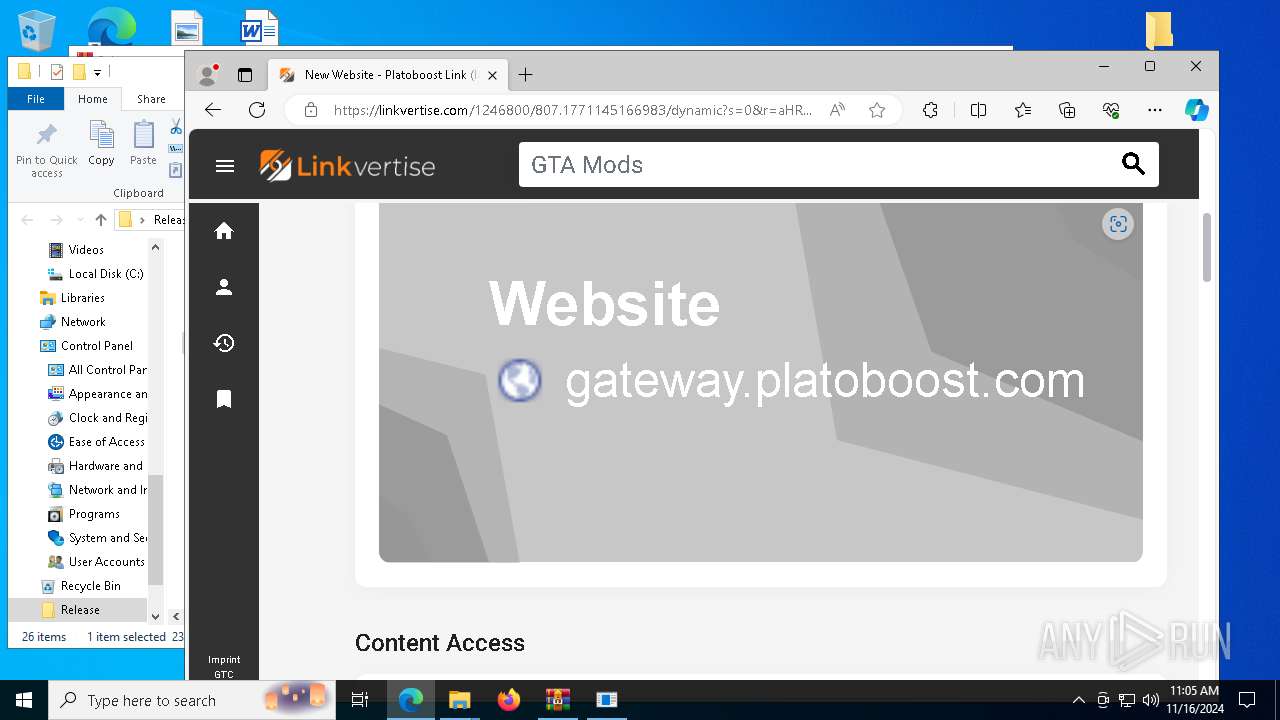
Task: Click the browser page vertical scrollbar
Action: coord(1207,247)
